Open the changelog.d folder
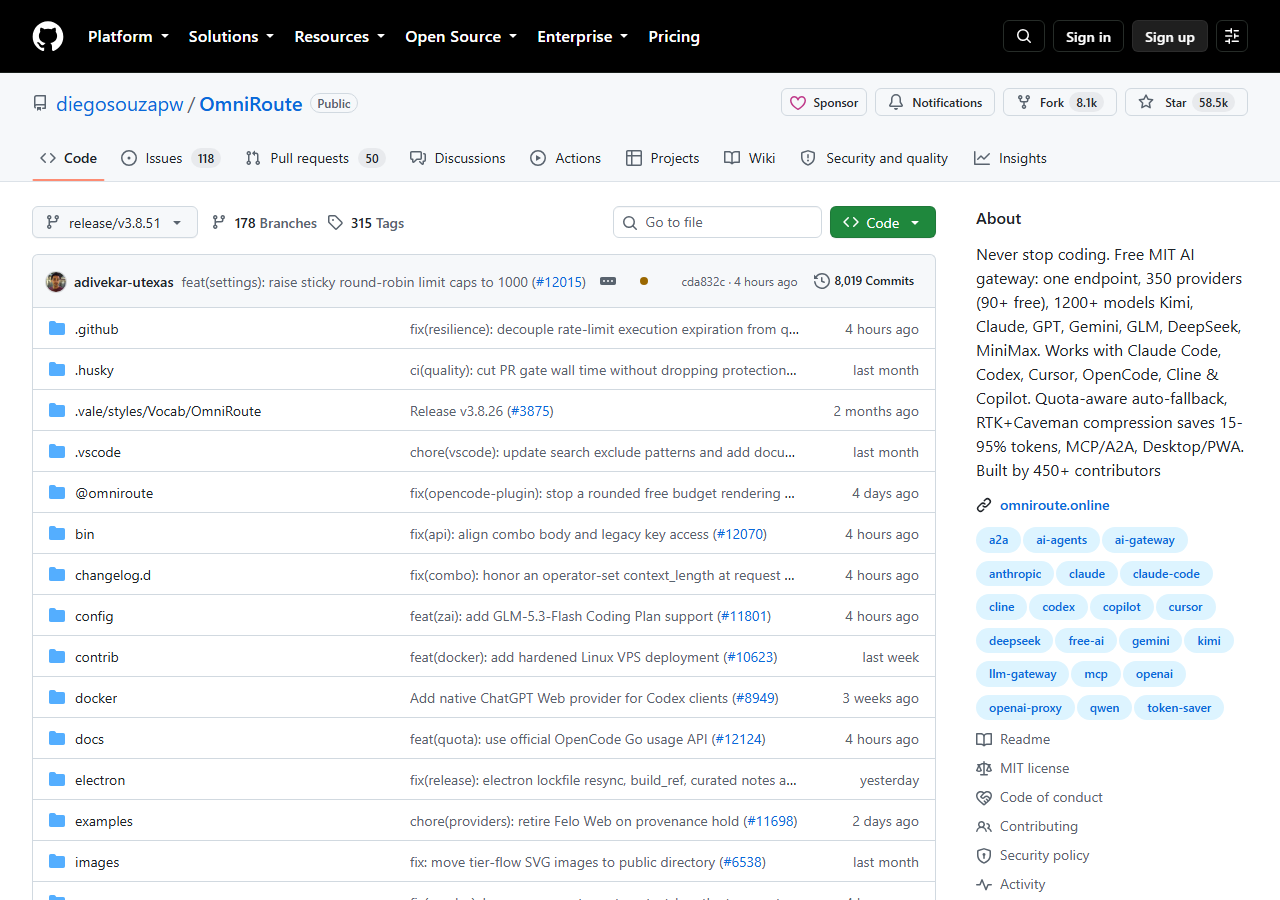Image resolution: width=1280 pixels, height=900 pixels. click(x=113, y=575)
